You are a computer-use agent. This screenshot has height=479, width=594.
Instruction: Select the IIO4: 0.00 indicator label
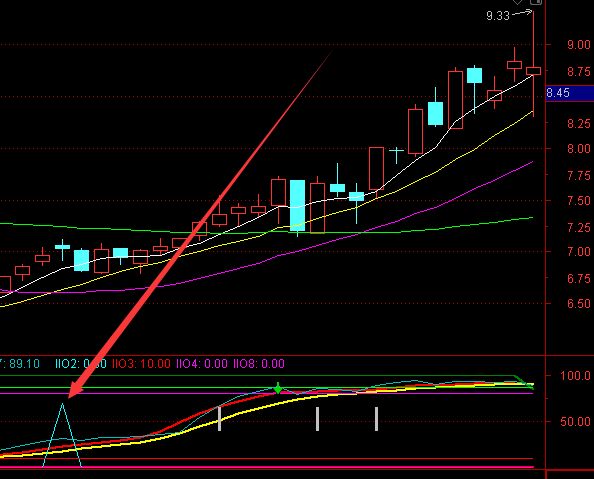click(202, 364)
